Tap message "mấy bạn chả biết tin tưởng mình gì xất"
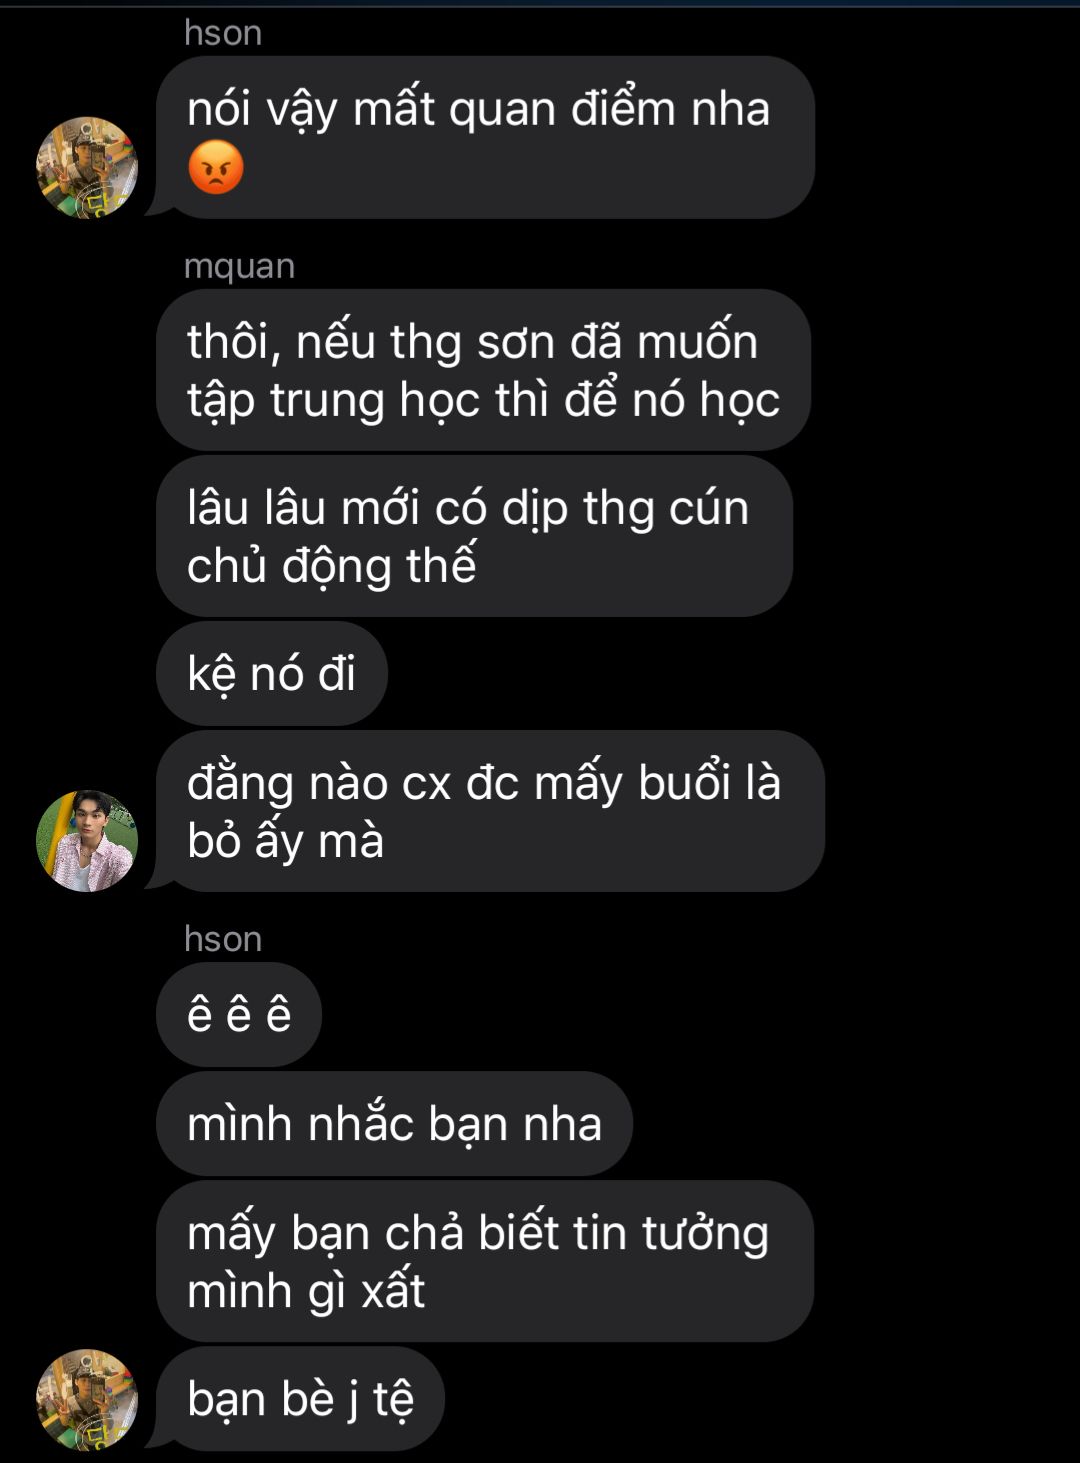This screenshot has width=1080, height=1463. click(x=485, y=1261)
